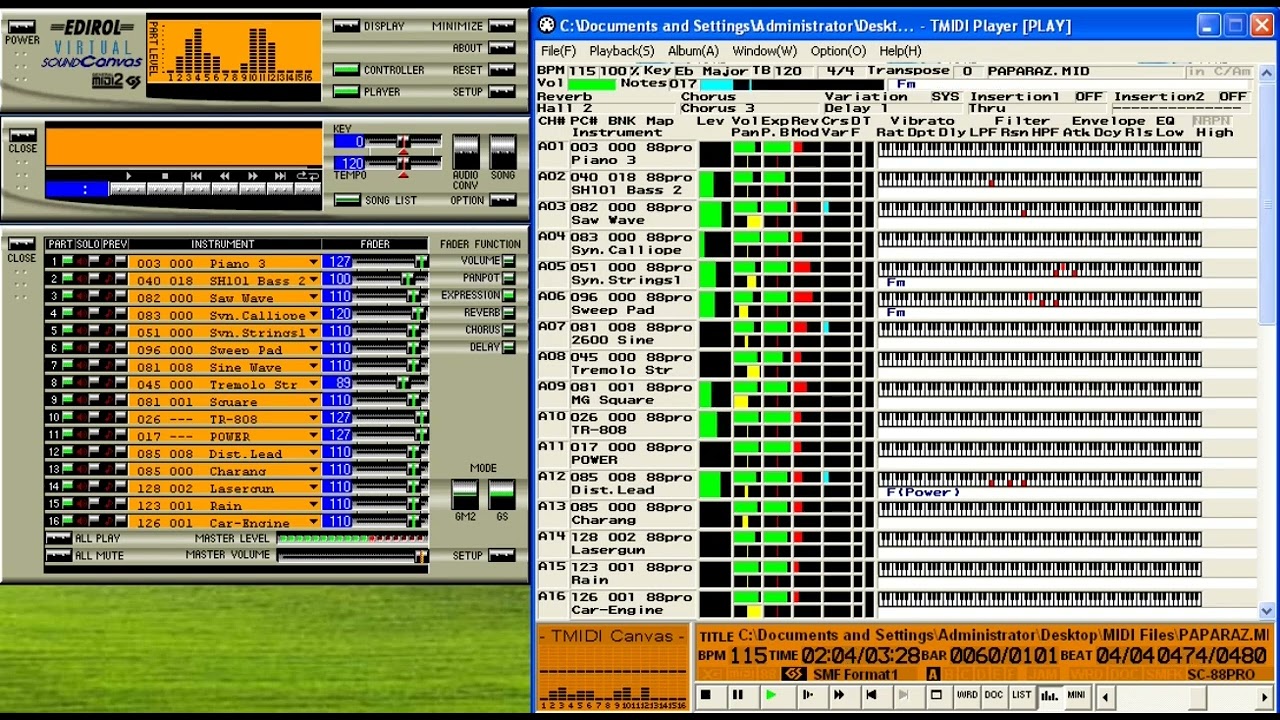Click the All Play button
This screenshot has height=720, width=1280.
[x=59, y=538]
